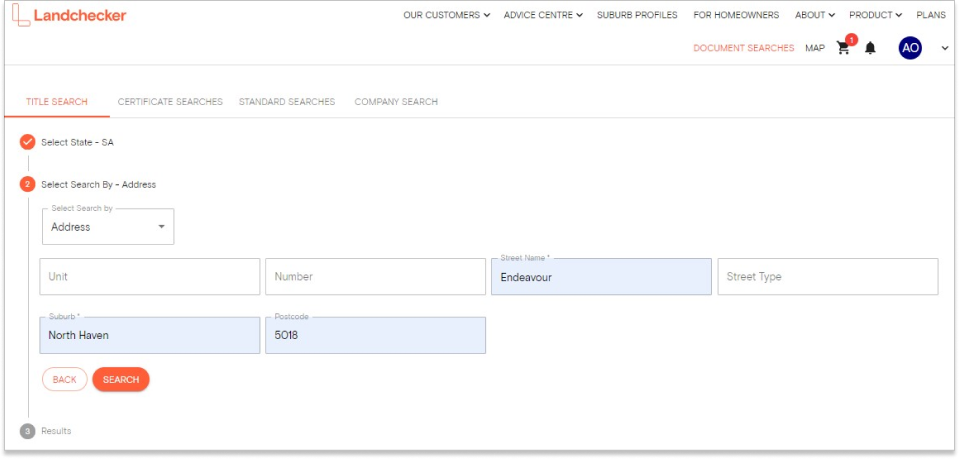The width and height of the screenshot is (959, 459).
Task: Open the Select Search by Address dropdown
Action: (x=108, y=226)
